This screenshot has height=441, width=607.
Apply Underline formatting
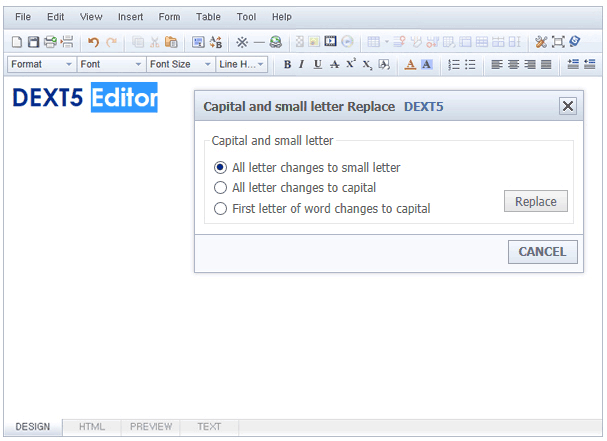(318, 64)
